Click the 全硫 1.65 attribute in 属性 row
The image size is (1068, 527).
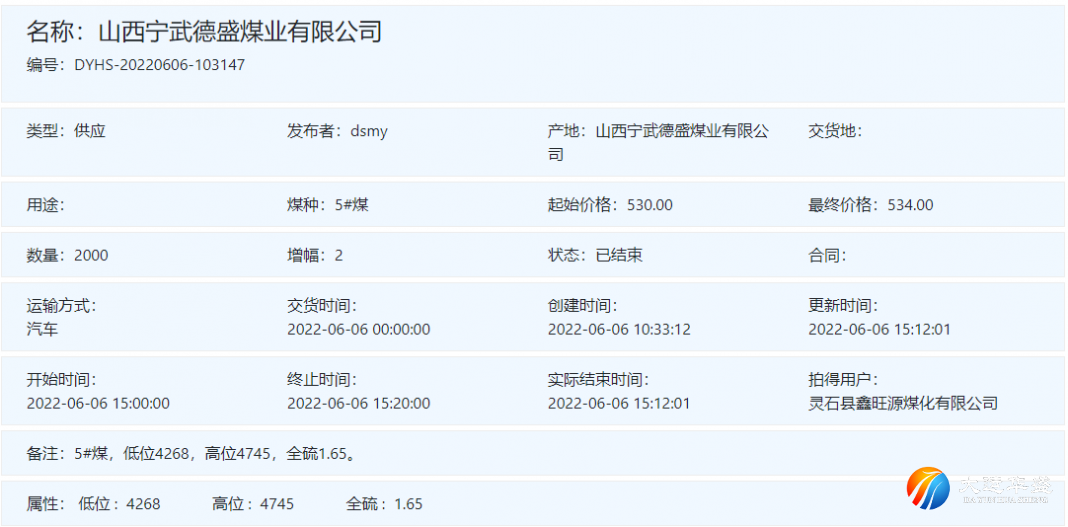coord(385,504)
